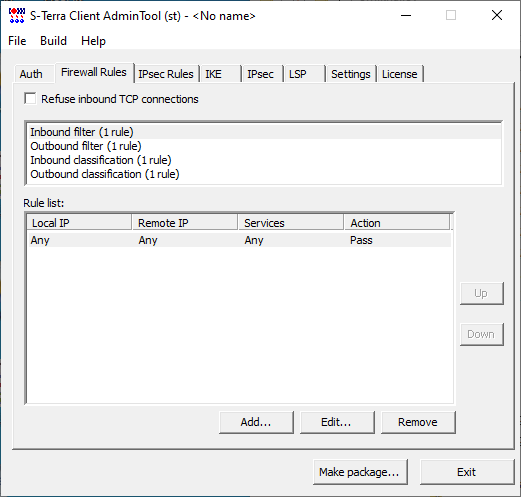Click the Make package... button
The height and width of the screenshot is (497, 521).
click(x=360, y=472)
